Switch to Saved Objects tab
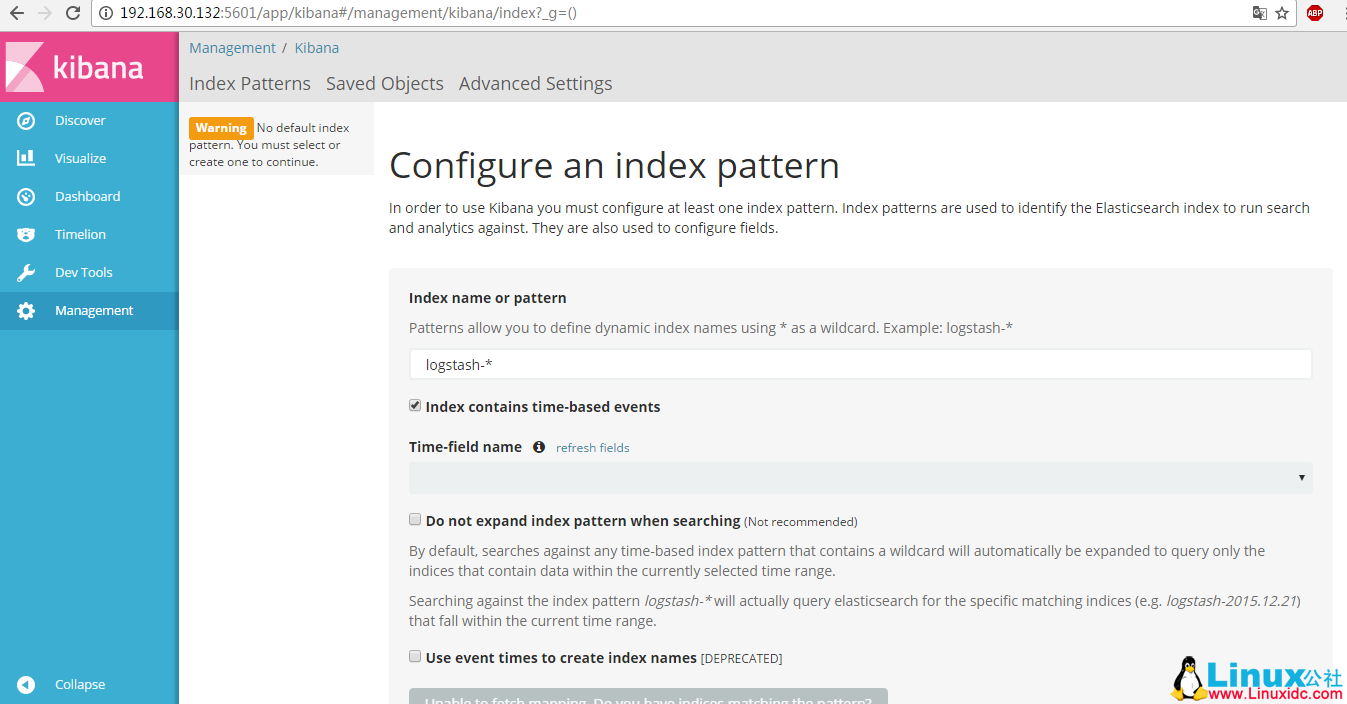 point(384,84)
